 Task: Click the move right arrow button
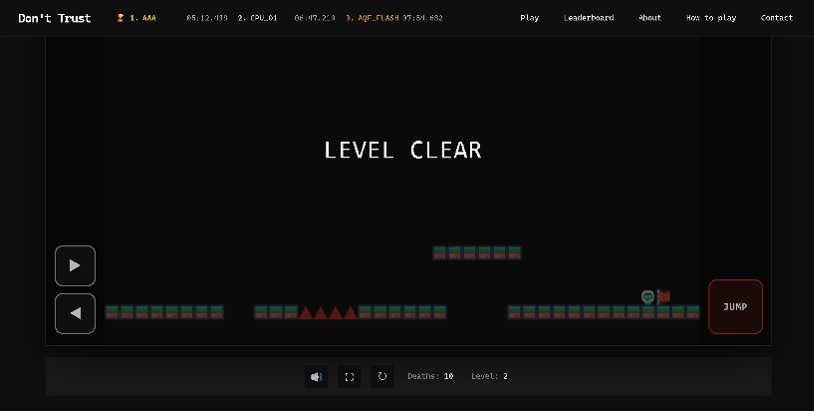[75, 266]
